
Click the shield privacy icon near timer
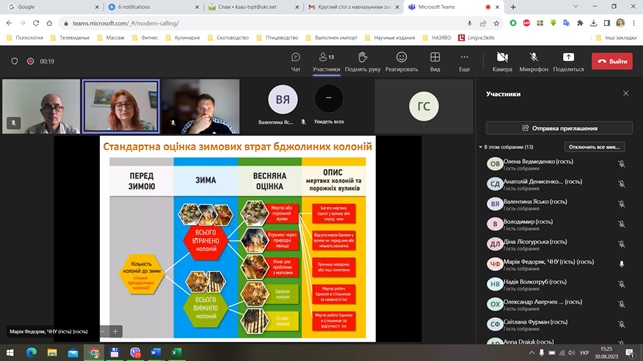(x=14, y=61)
